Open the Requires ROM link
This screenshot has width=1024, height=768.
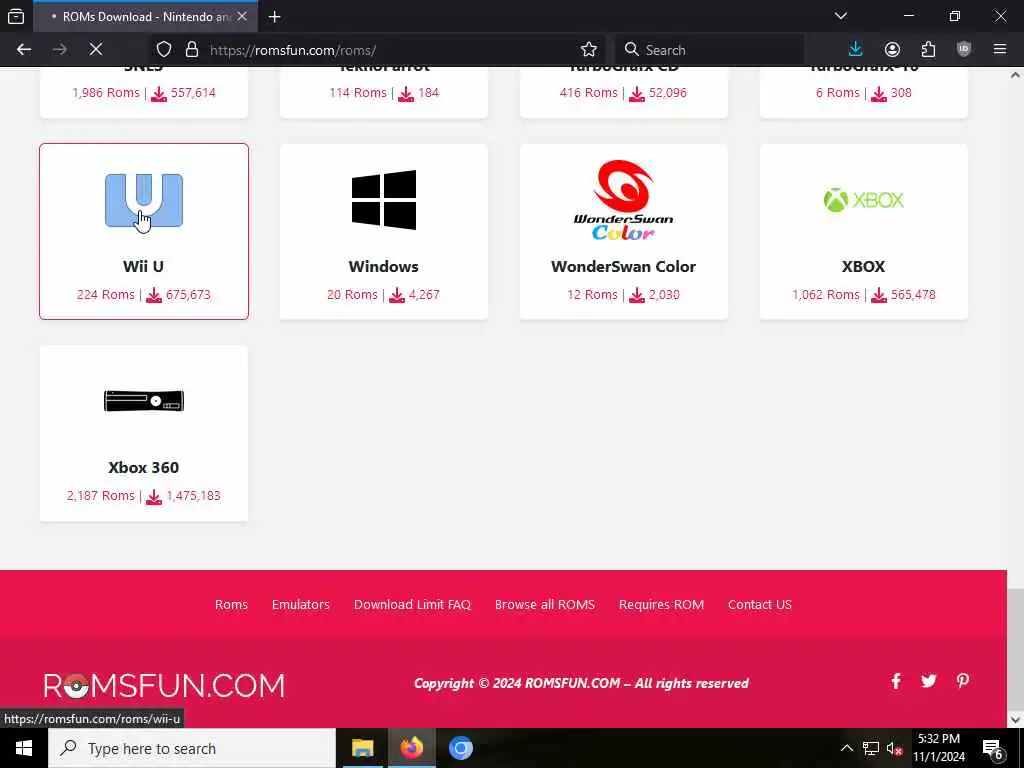[x=661, y=605]
